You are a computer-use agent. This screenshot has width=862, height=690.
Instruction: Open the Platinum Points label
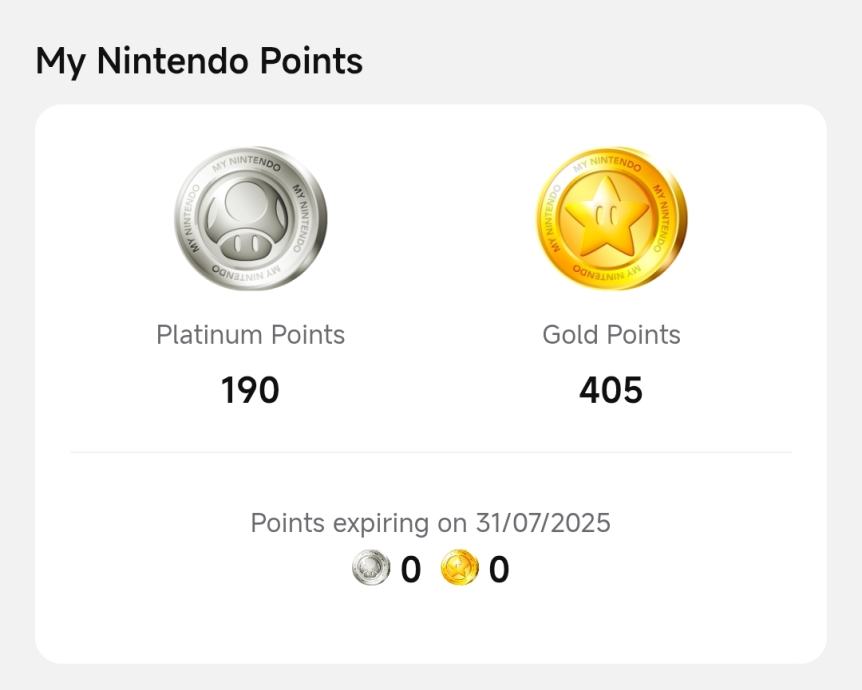click(250, 335)
